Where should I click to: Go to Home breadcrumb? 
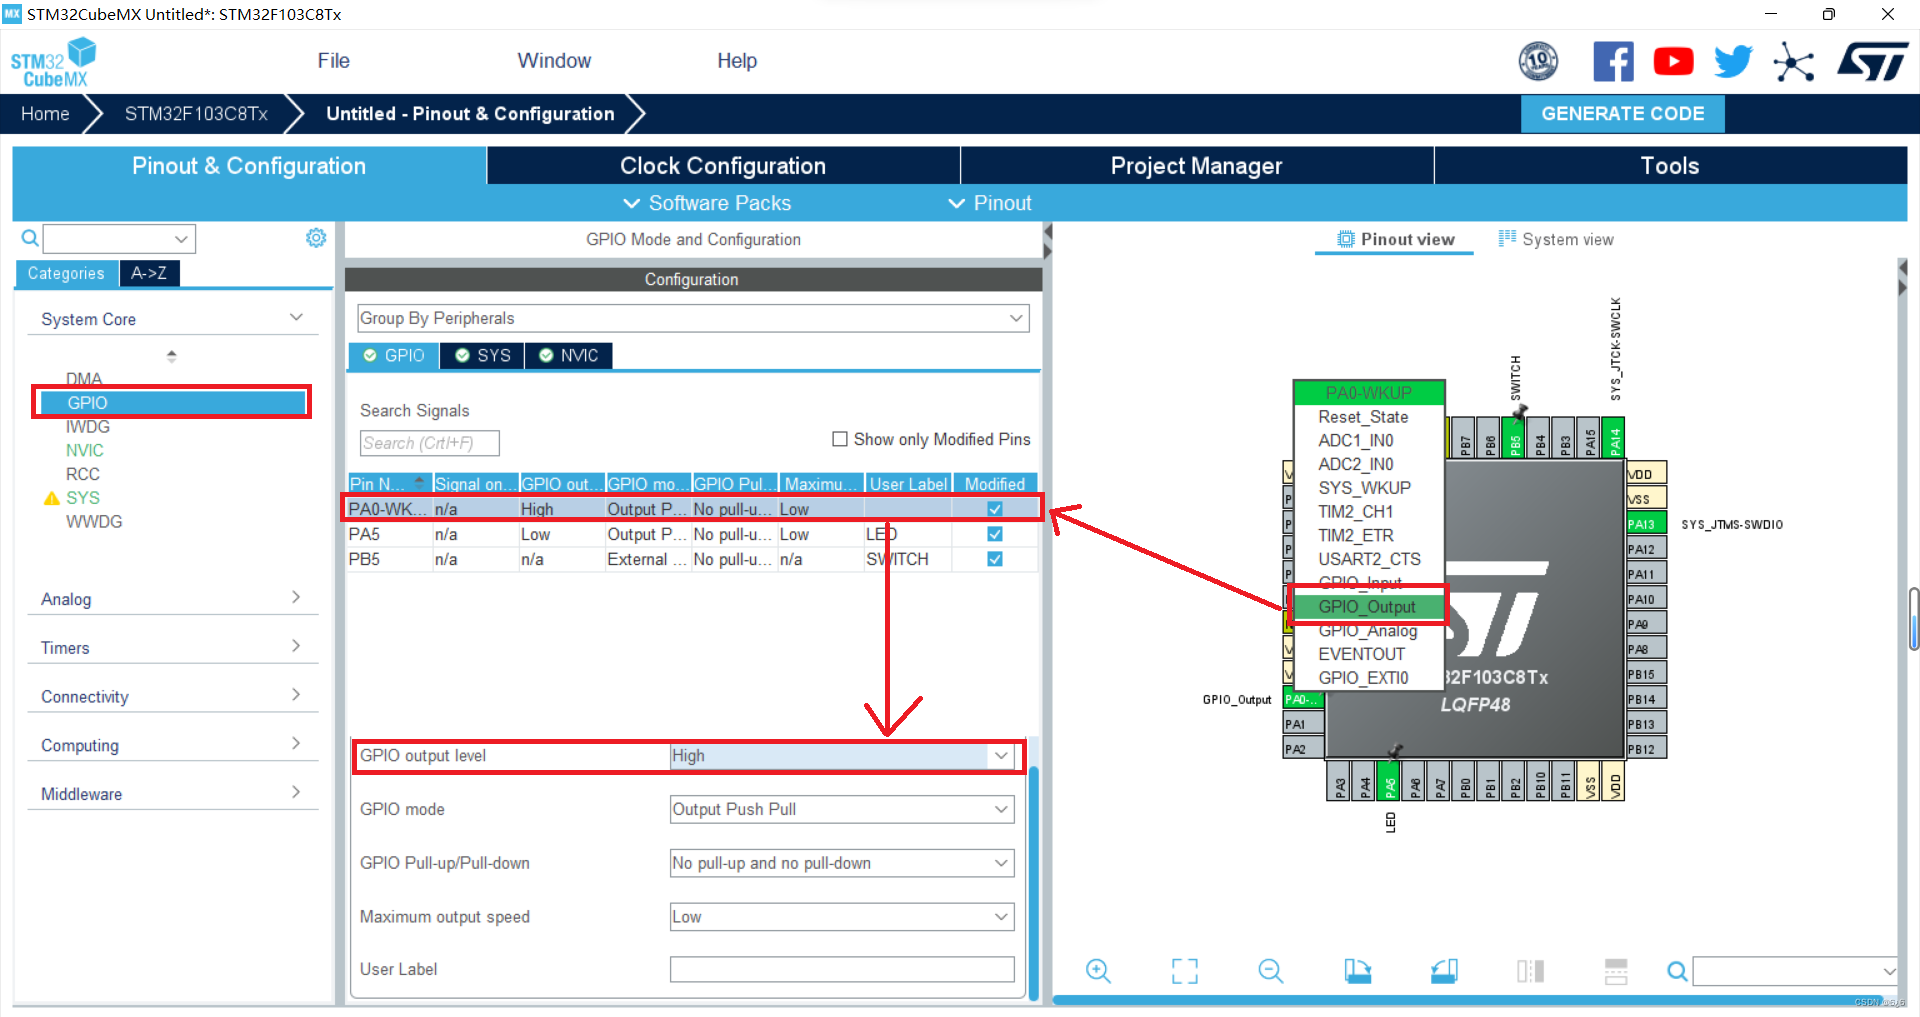[x=45, y=114]
